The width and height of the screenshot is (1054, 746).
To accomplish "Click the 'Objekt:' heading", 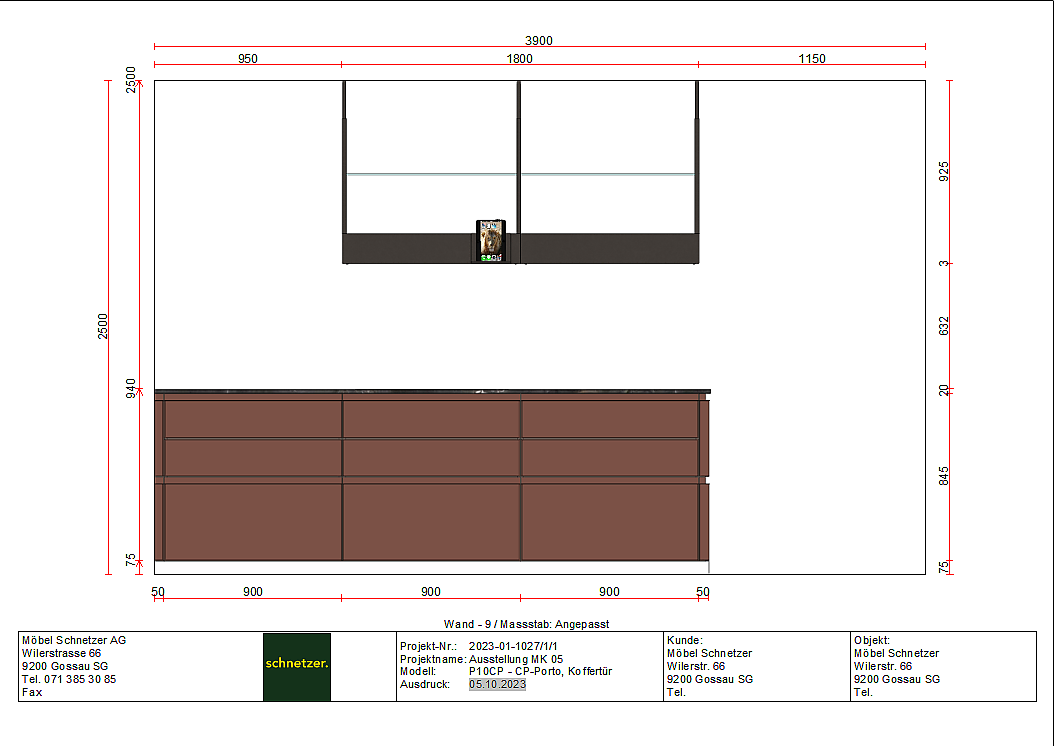I will coord(872,640).
